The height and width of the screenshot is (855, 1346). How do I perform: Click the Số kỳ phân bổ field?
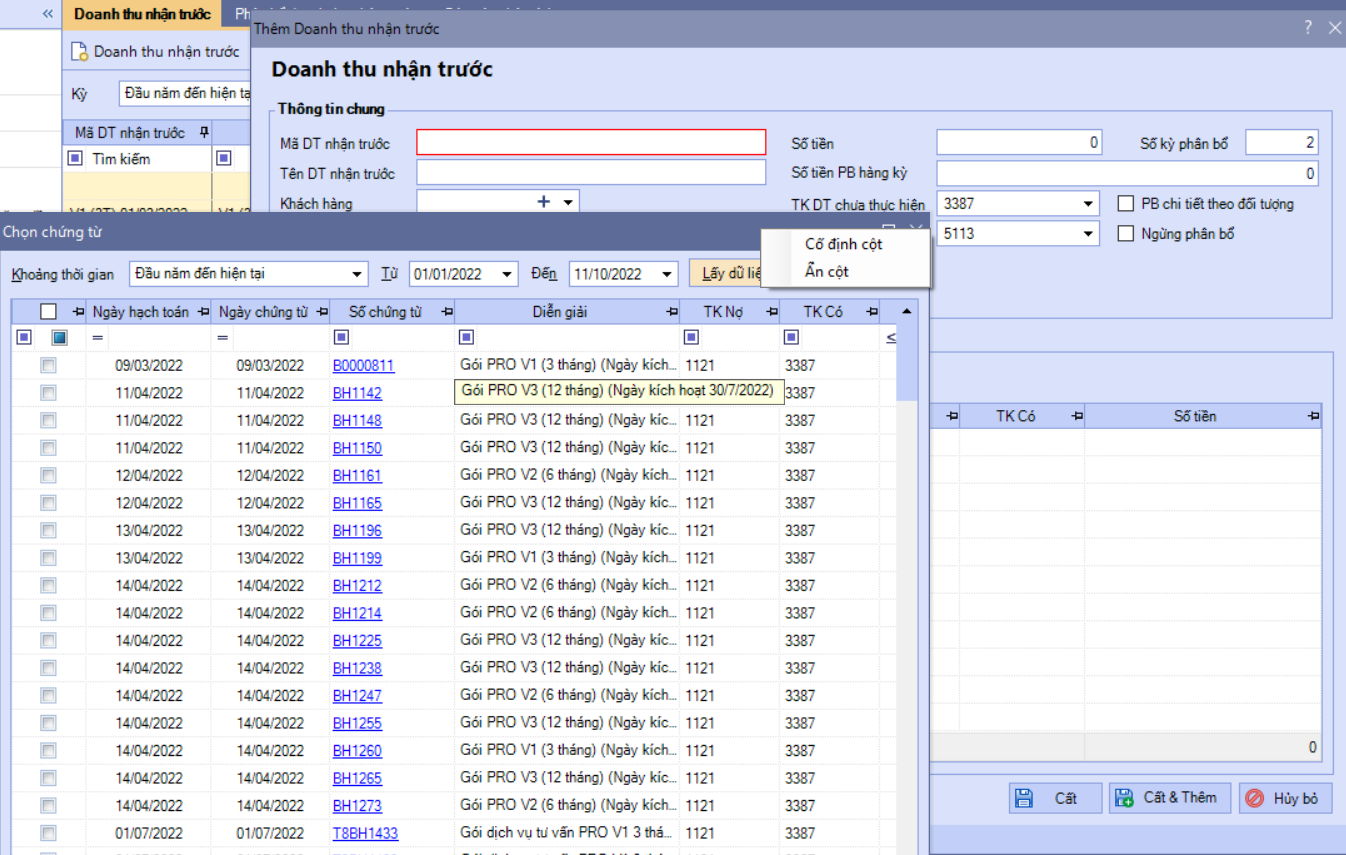click(x=1281, y=143)
